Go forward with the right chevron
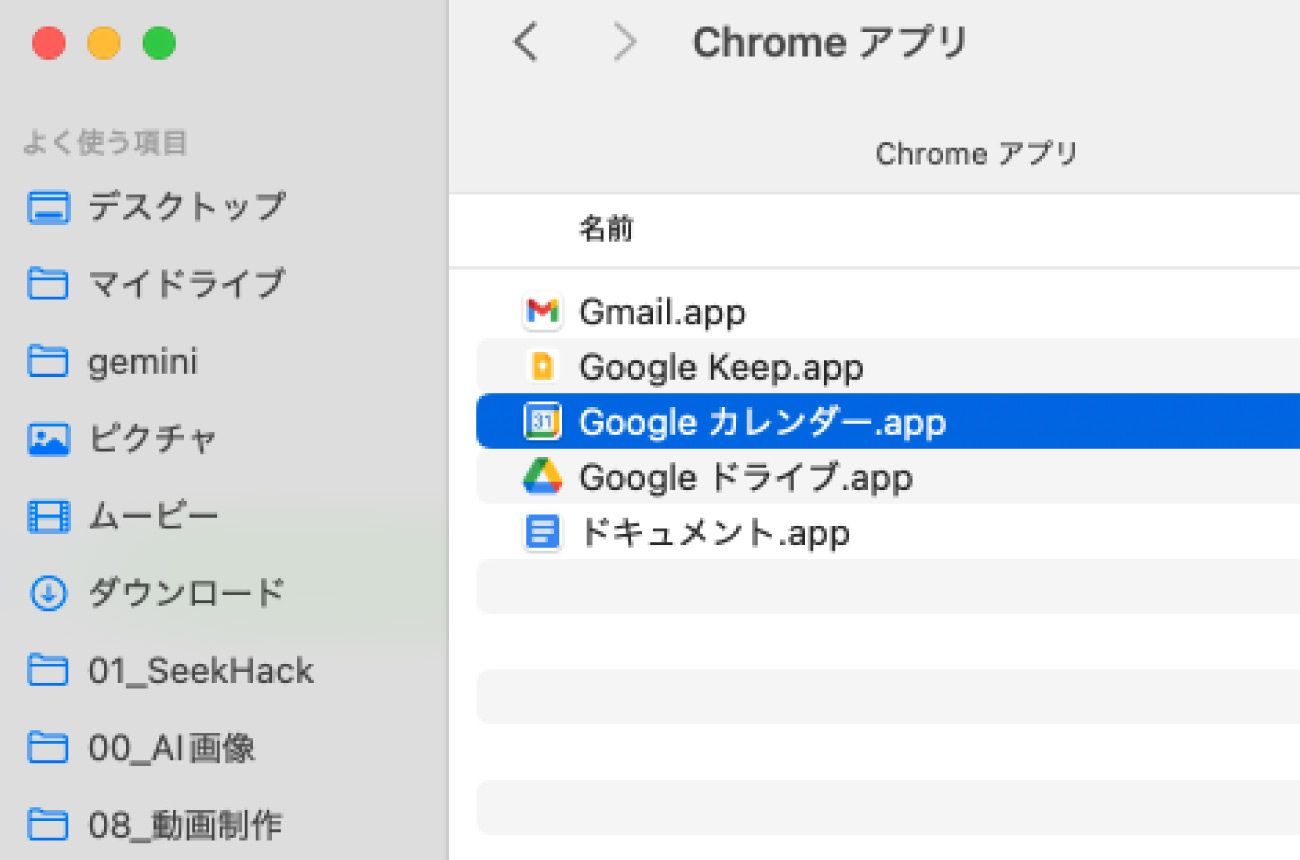Screen dimensions: 1300x860 coord(625,43)
